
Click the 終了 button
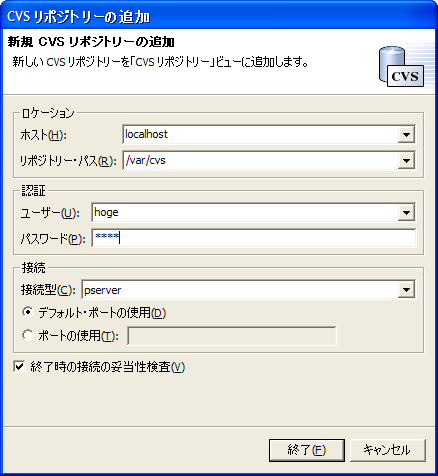pos(307,450)
